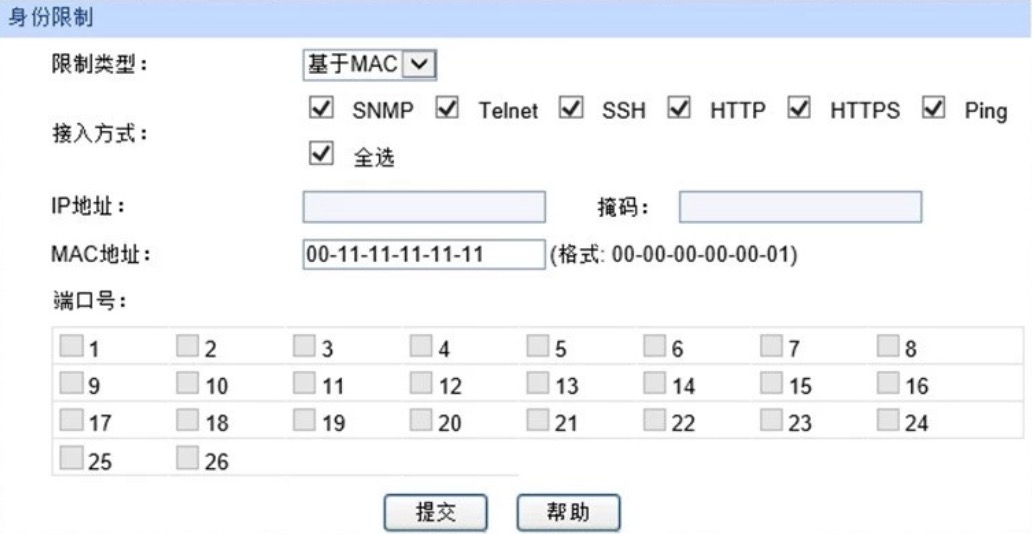
Task: Click the 掩码 mask input field
Action: click(800, 207)
